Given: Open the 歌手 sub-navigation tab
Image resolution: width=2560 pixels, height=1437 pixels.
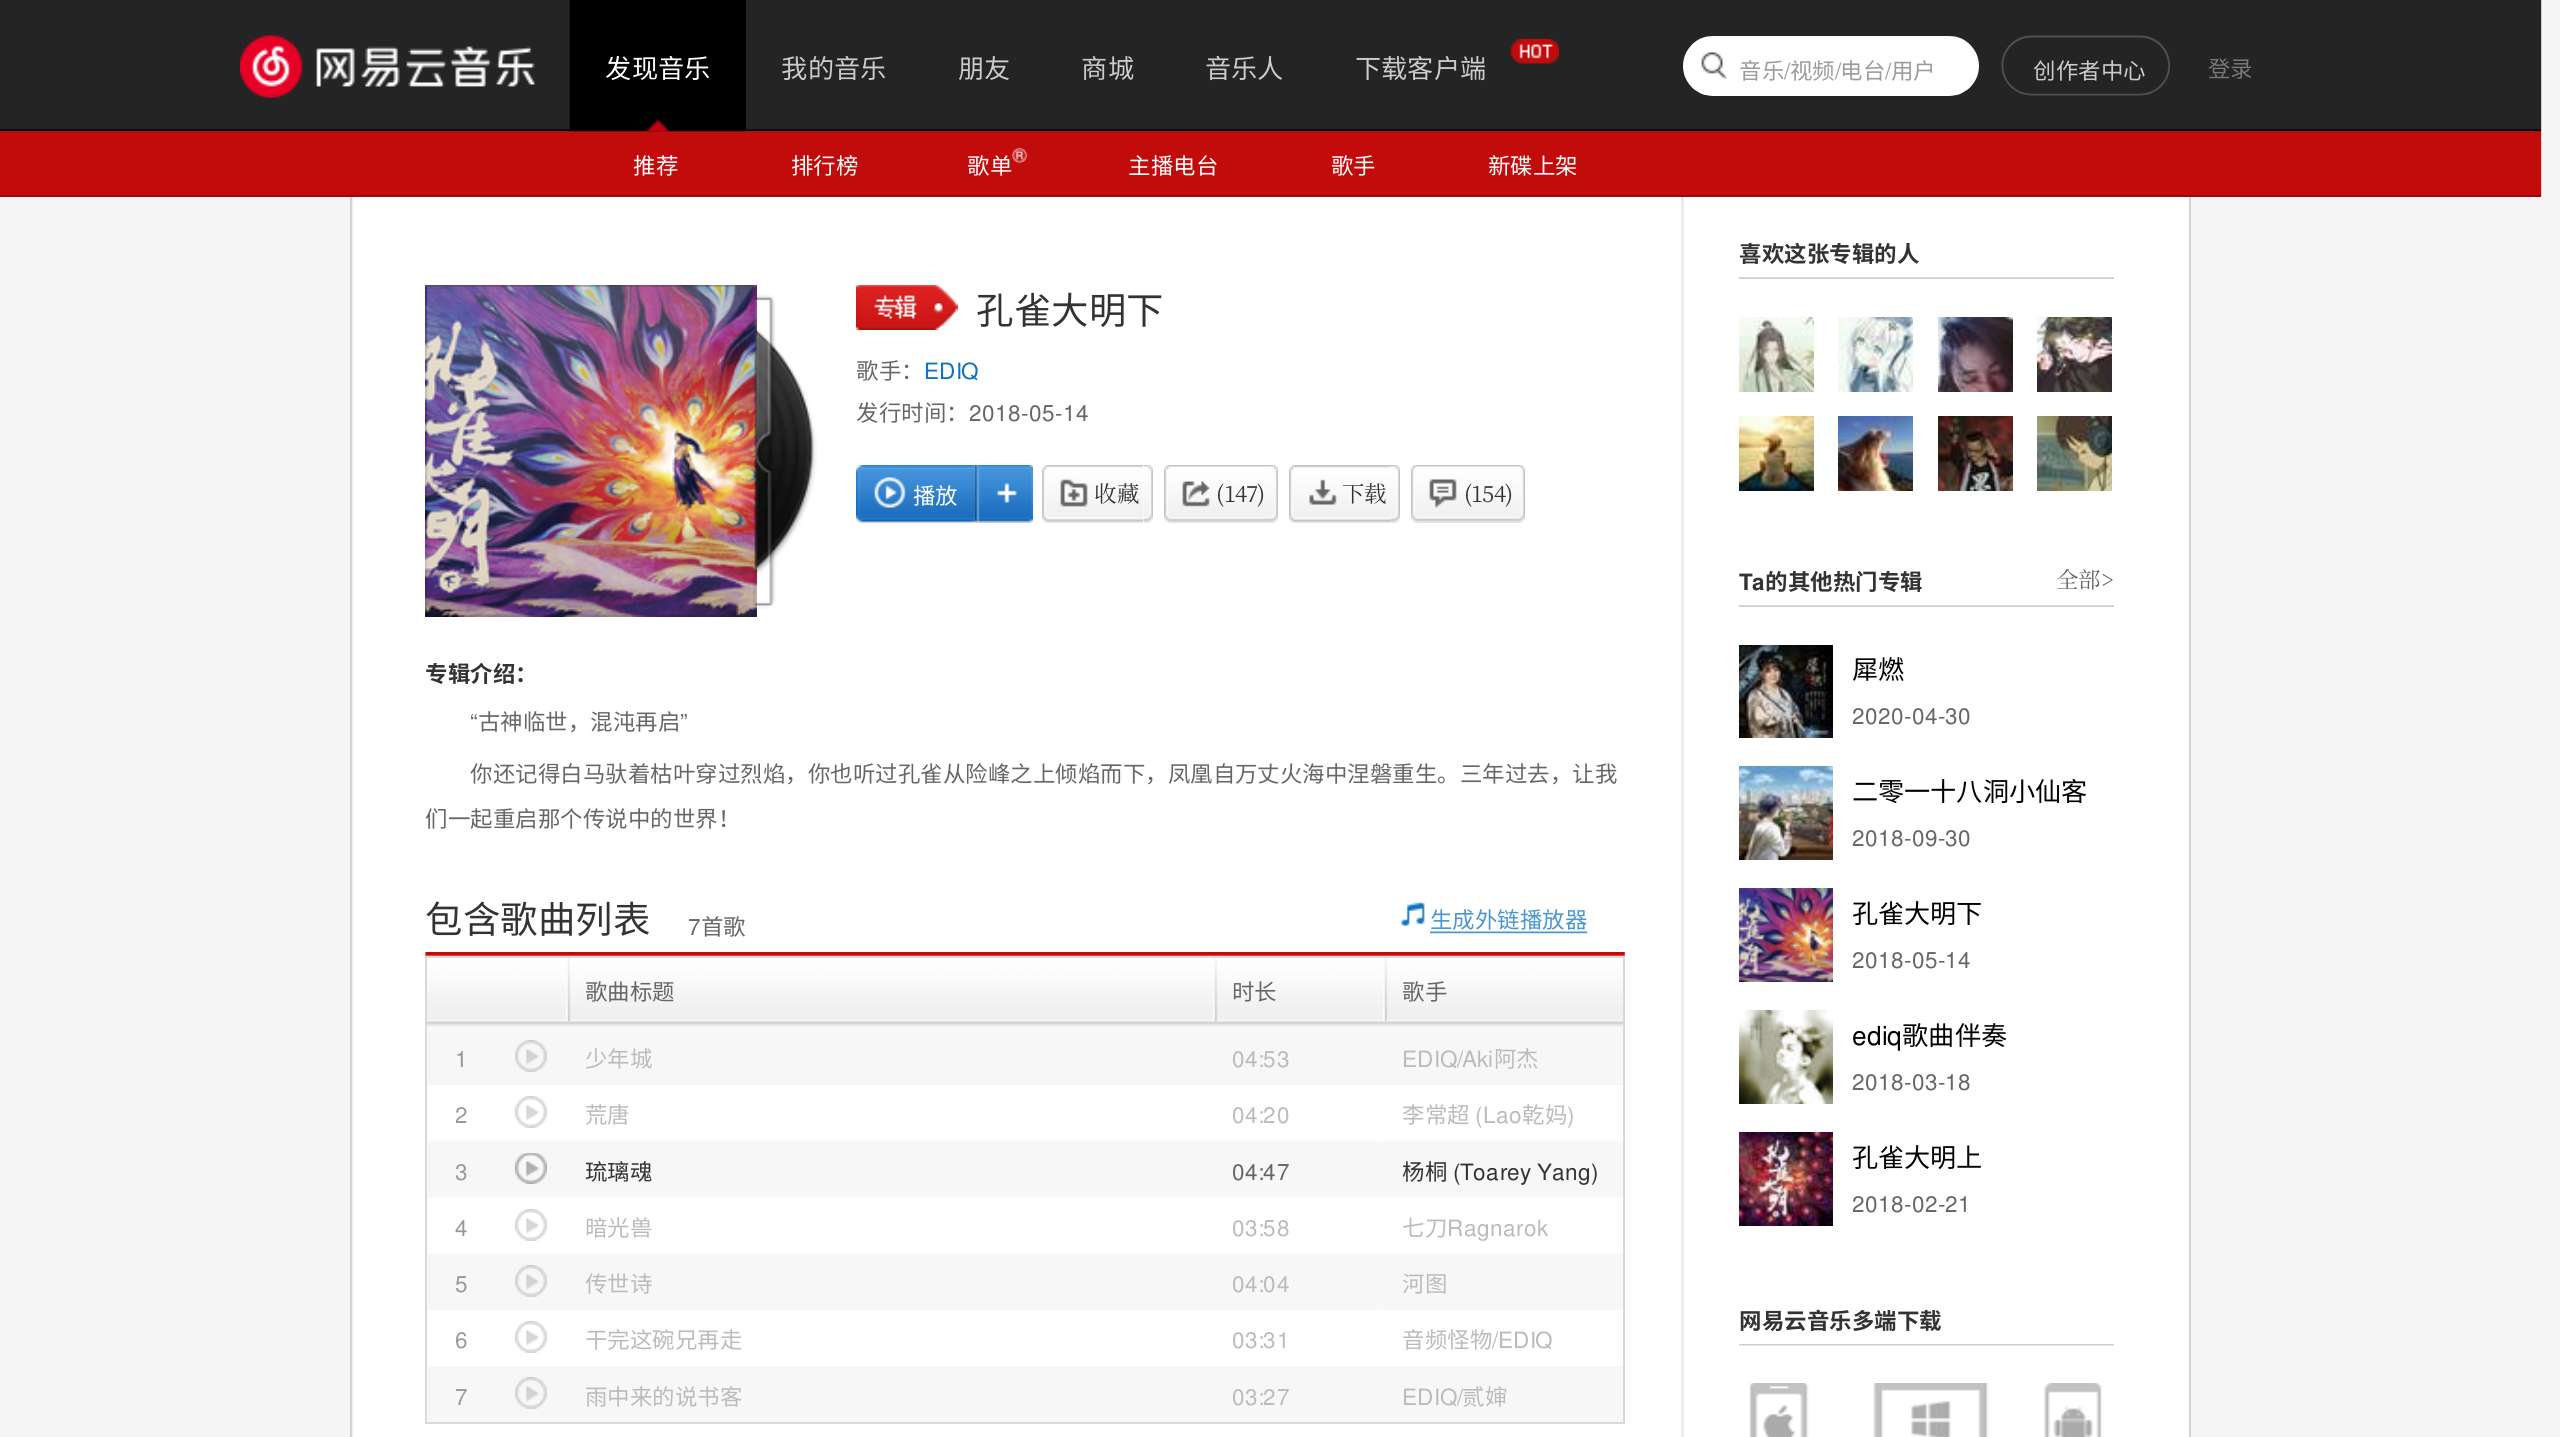Looking at the screenshot, I should (x=1352, y=165).
